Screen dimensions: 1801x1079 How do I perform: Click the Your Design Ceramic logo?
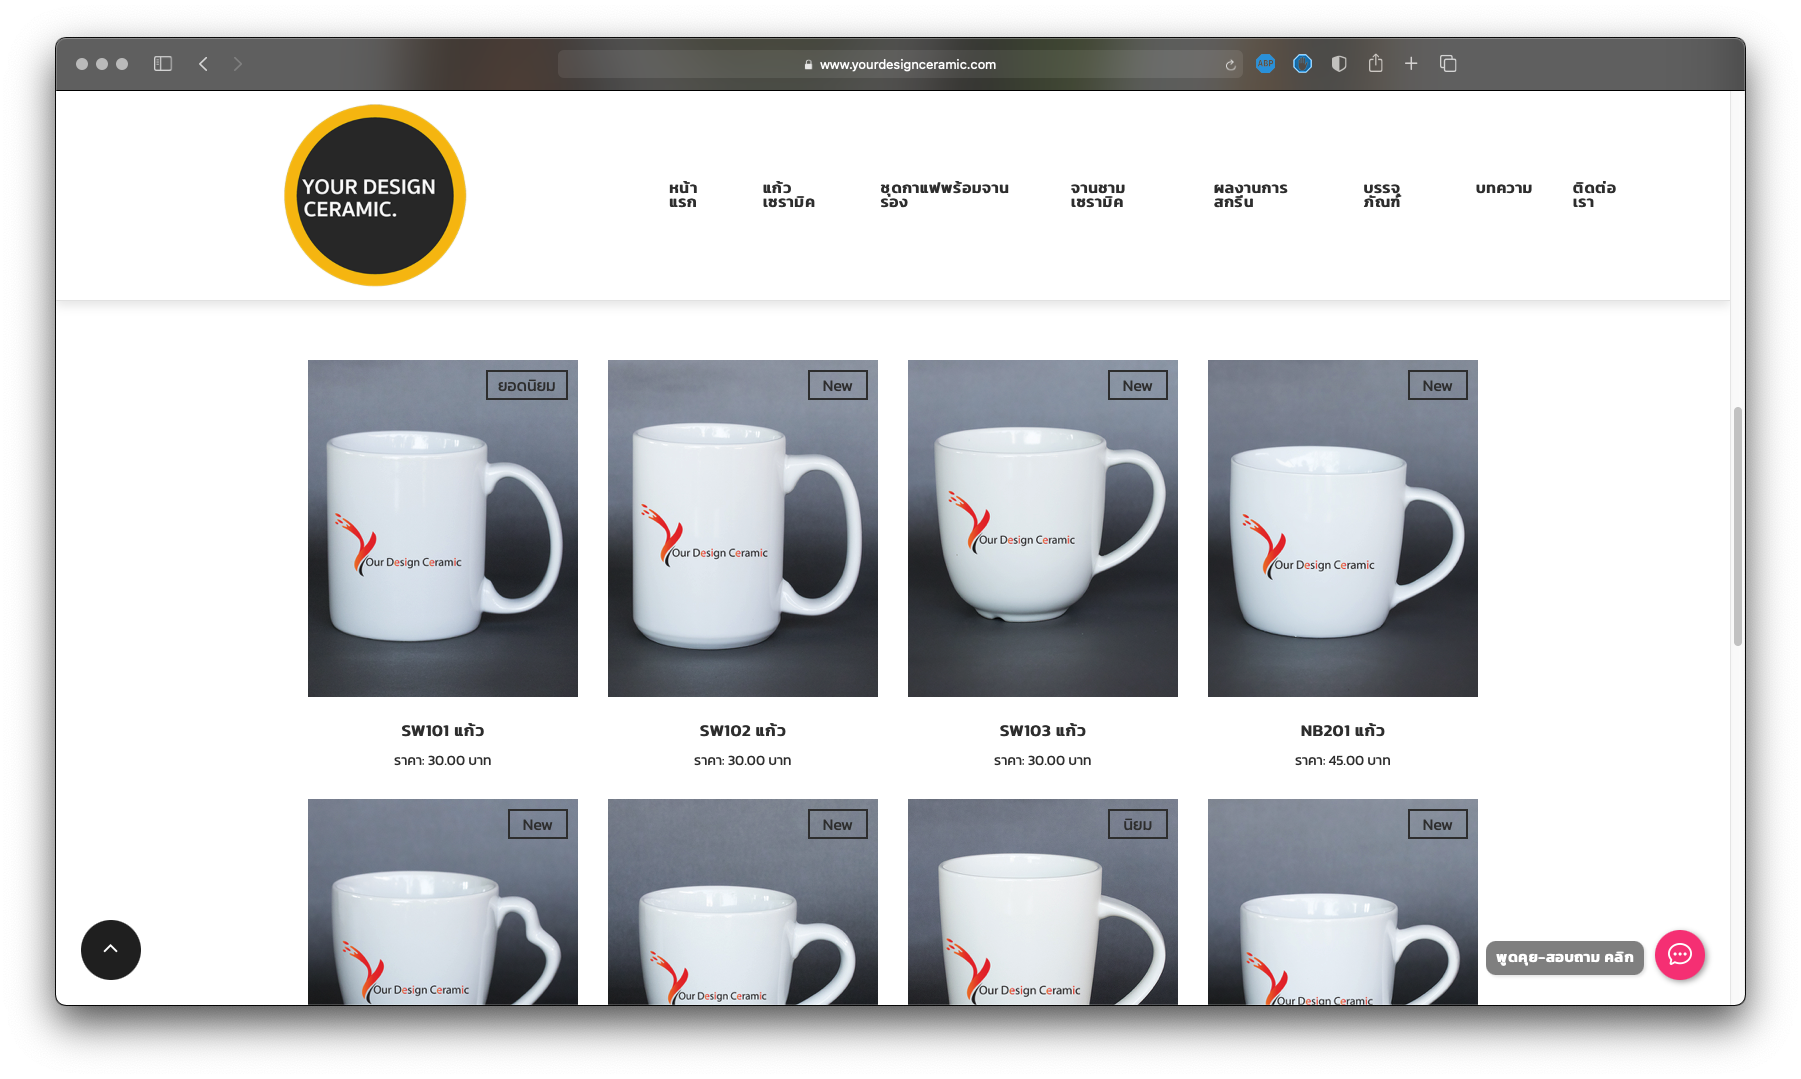pyautogui.click(x=375, y=195)
